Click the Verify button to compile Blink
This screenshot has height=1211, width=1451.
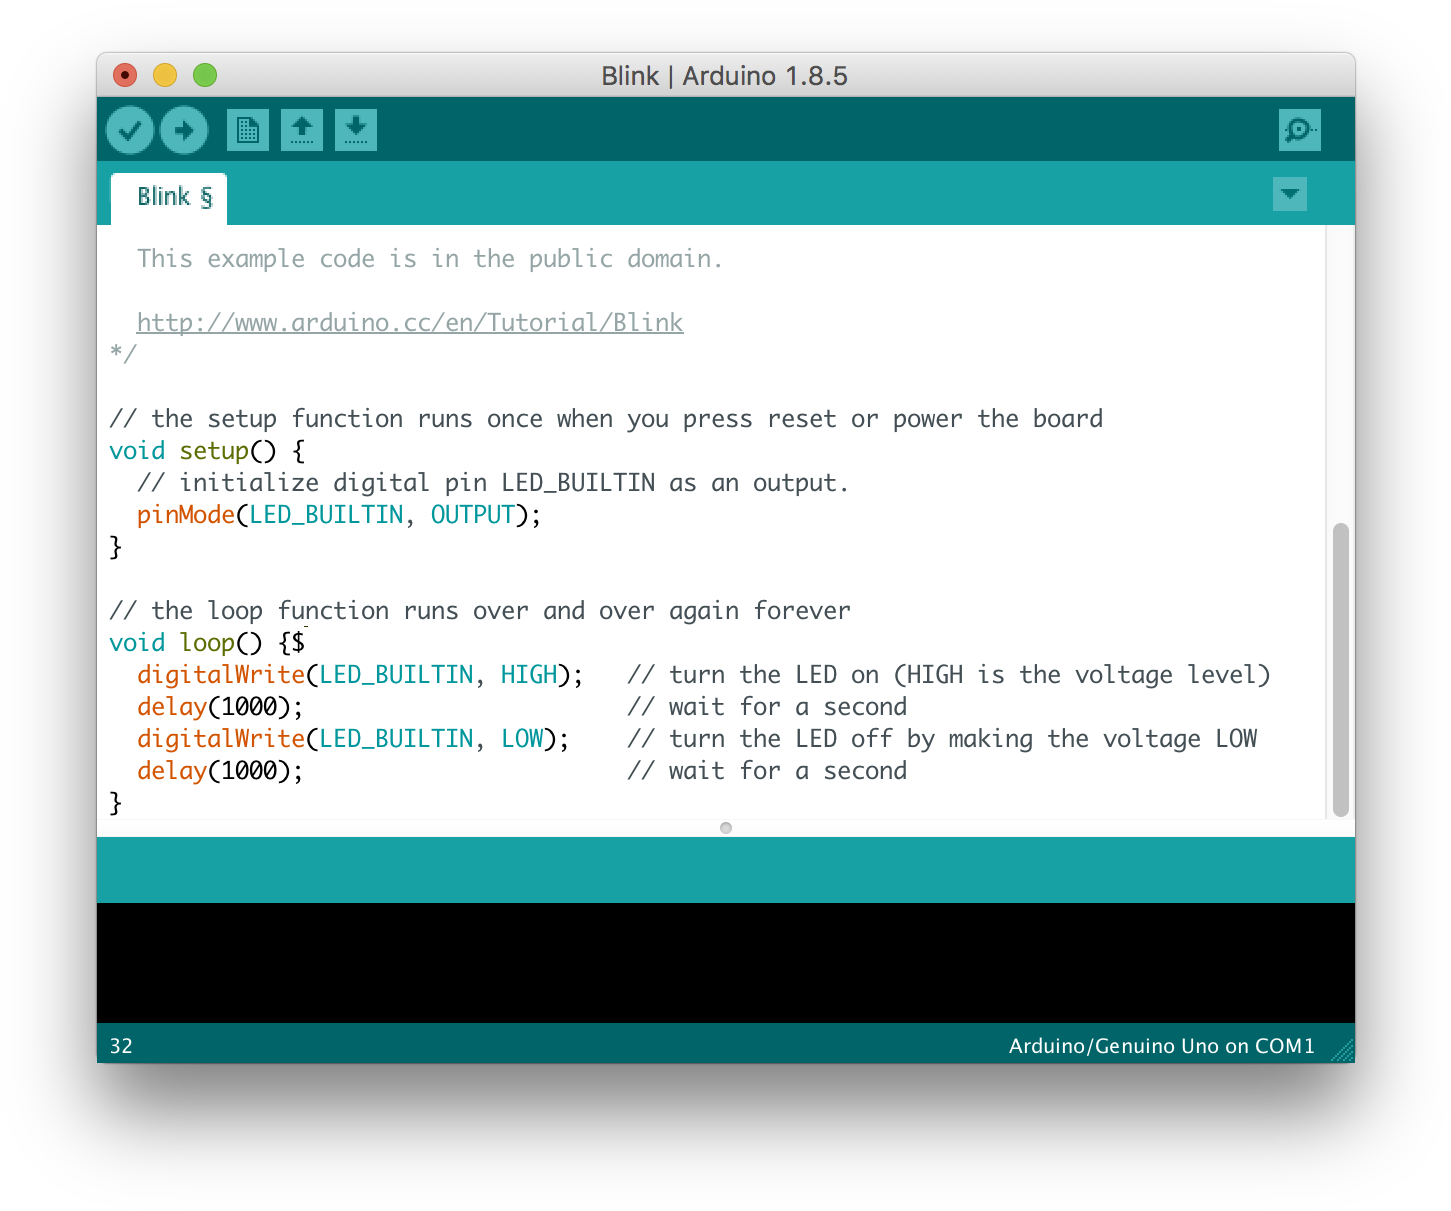point(129,129)
